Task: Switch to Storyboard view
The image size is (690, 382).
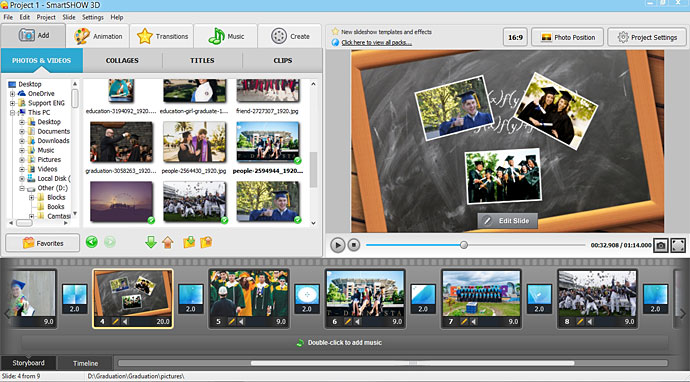Action: click(28, 363)
